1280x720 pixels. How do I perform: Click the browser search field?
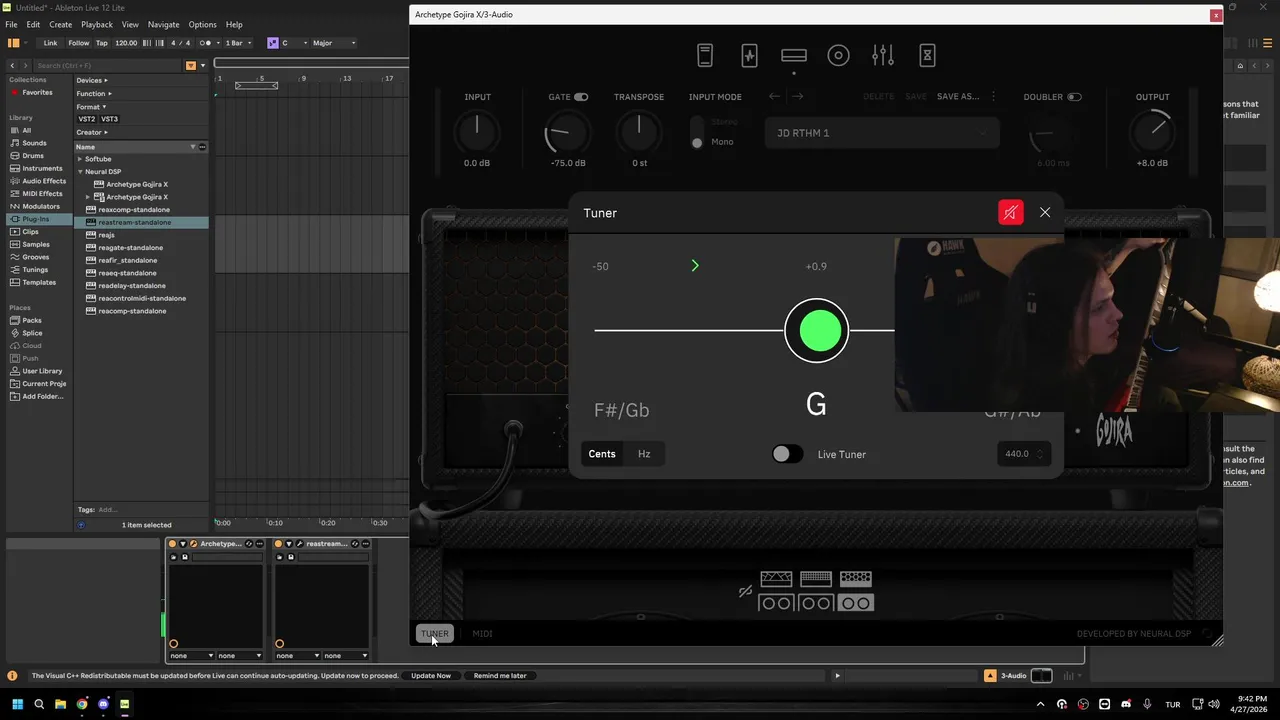105,65
